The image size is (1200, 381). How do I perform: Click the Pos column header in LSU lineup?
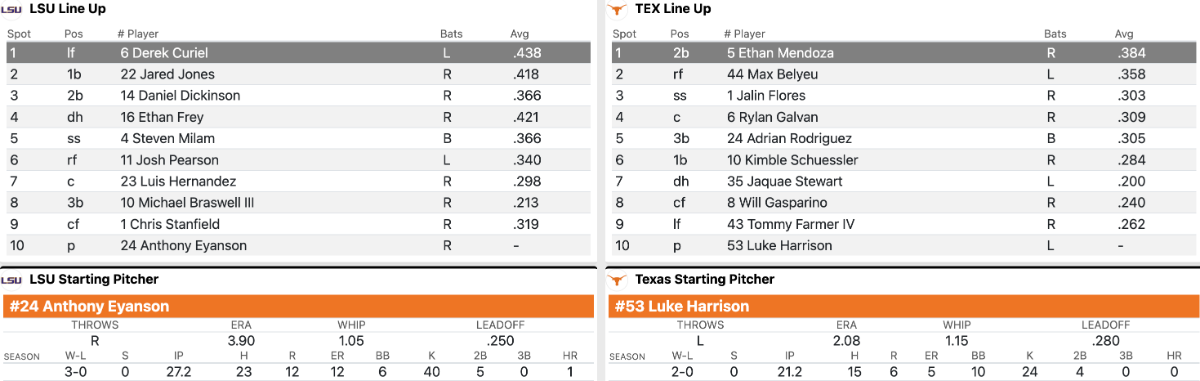(x=74, y=34)
